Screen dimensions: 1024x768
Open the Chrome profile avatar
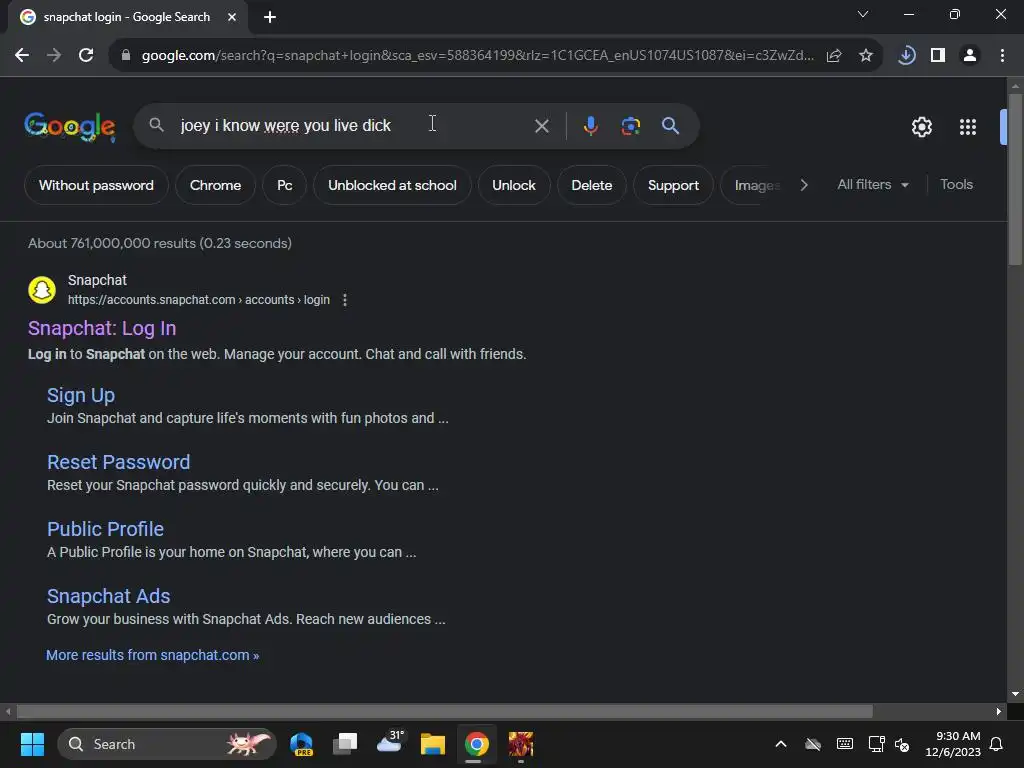click(970, 56)
